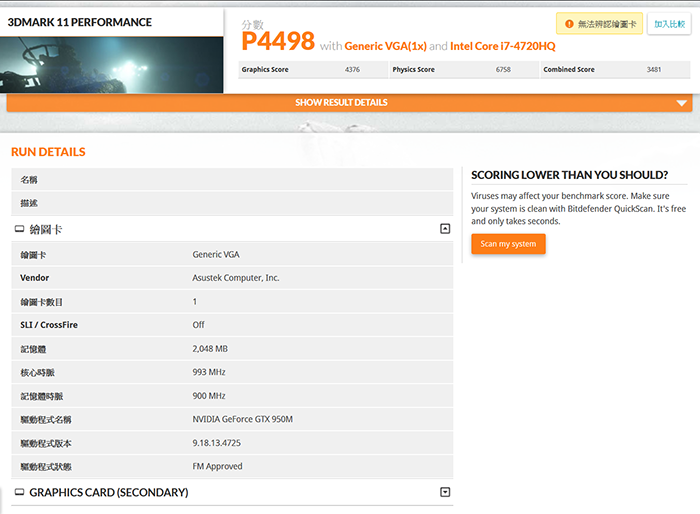700x514 pixels.
Task: Select NVIDIA GeForce GTX 950M driver name
Action: 242,419
